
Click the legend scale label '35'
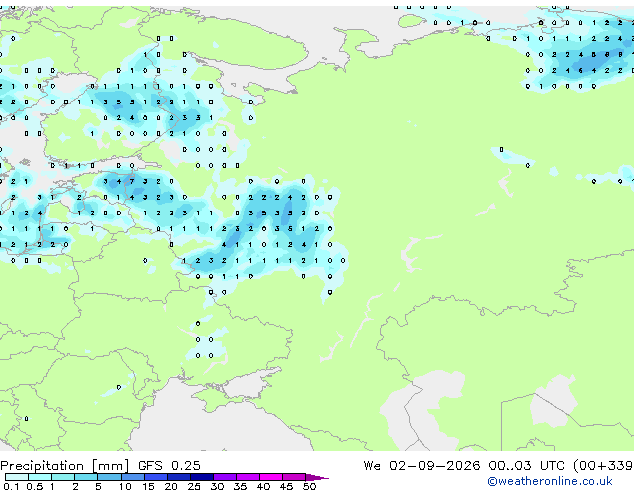pyautogui.click(x=240, y=486)
